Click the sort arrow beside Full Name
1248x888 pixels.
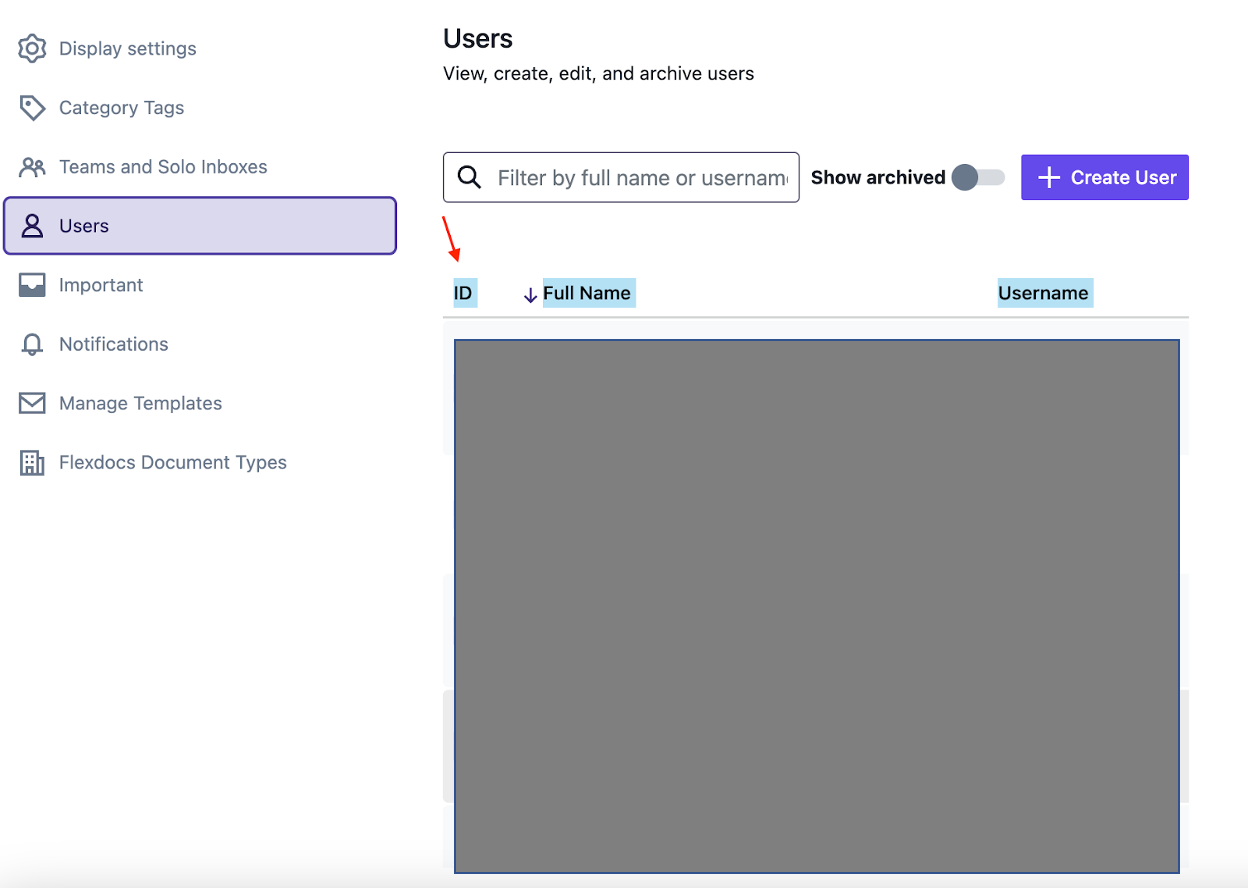tap(531, 295)
